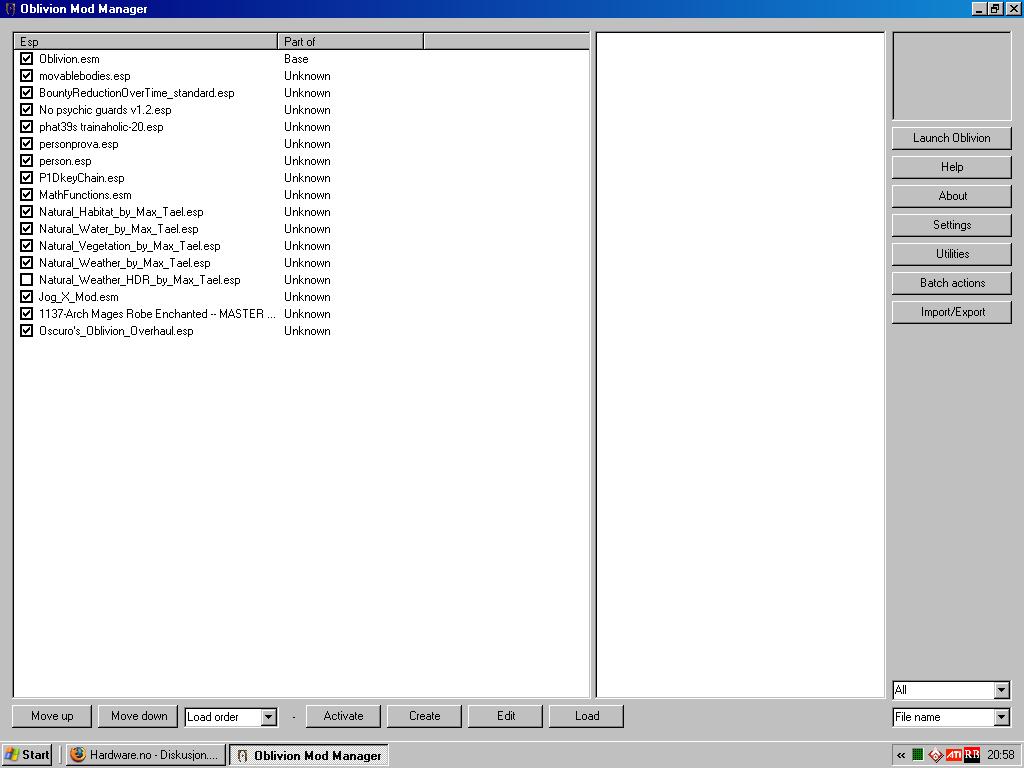
Task: Select Oblivion.esm file name
Action: coord(69,59)
